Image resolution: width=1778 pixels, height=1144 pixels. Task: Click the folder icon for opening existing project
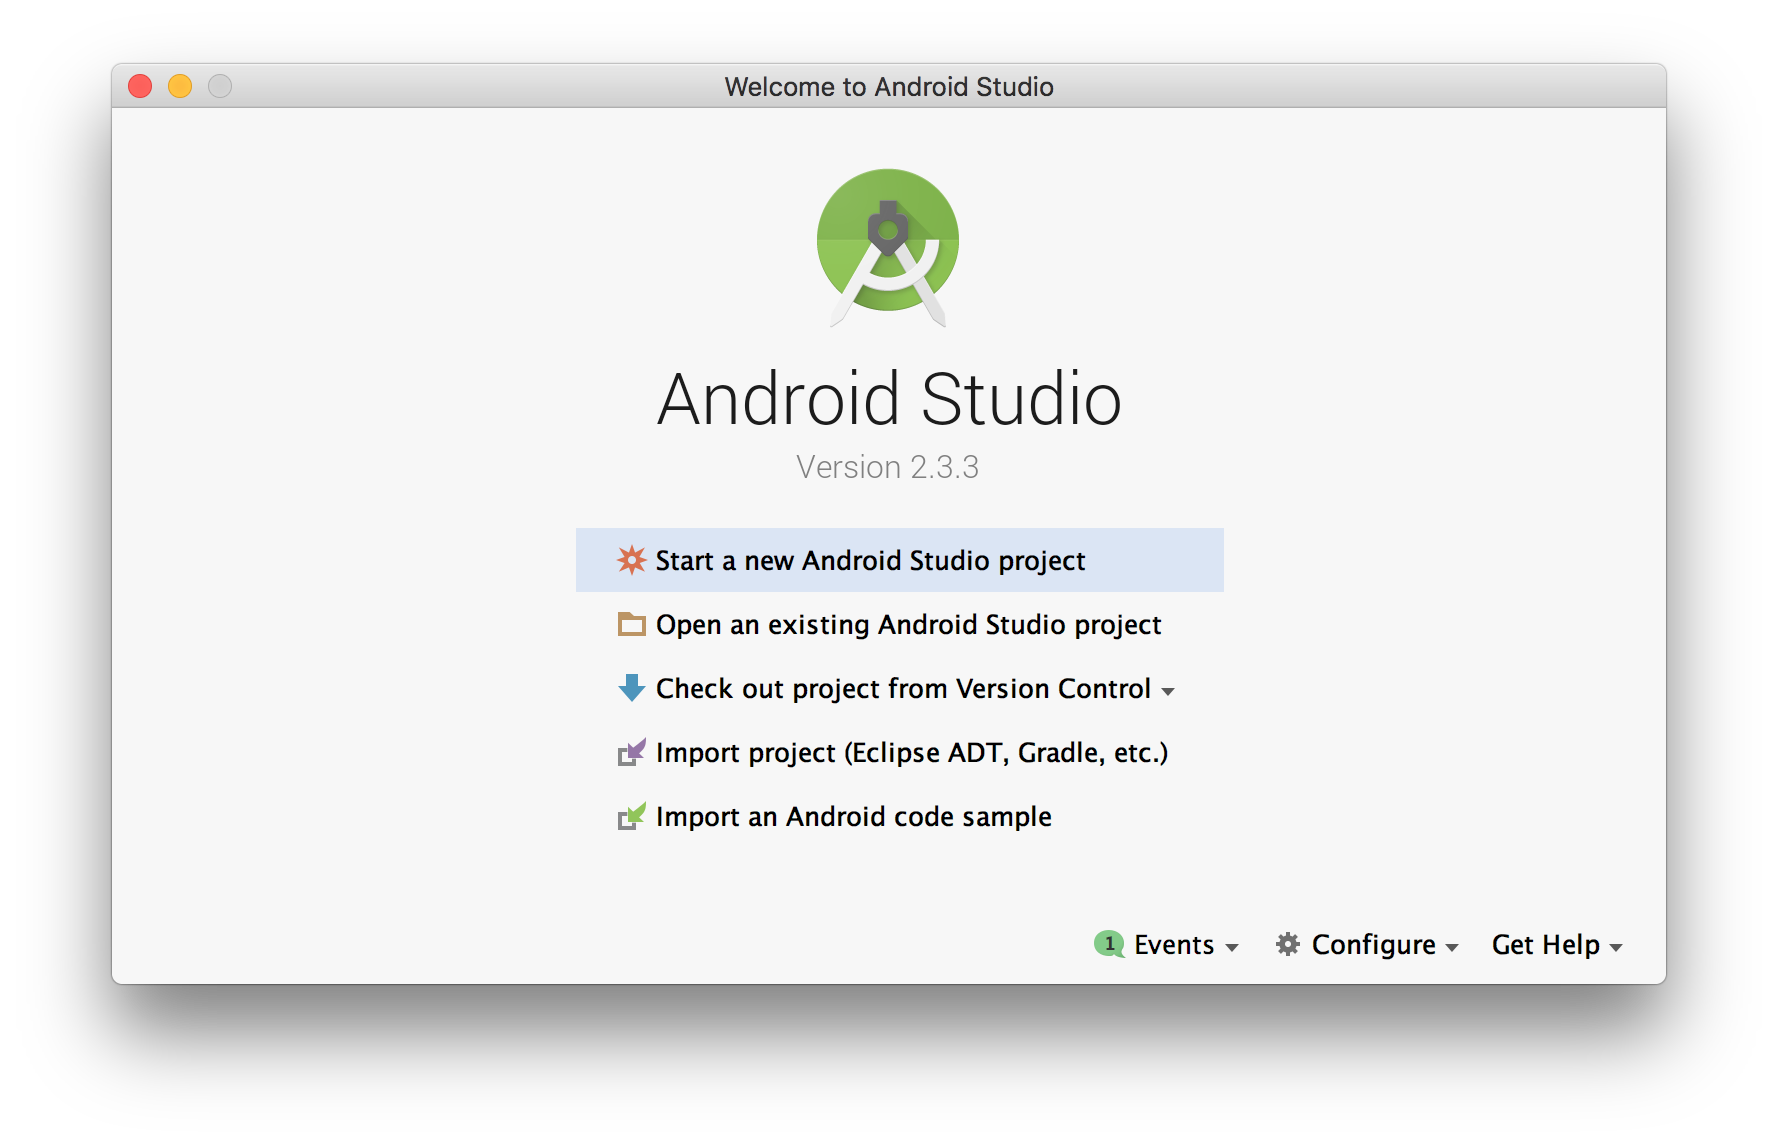[x=631, y=624]
